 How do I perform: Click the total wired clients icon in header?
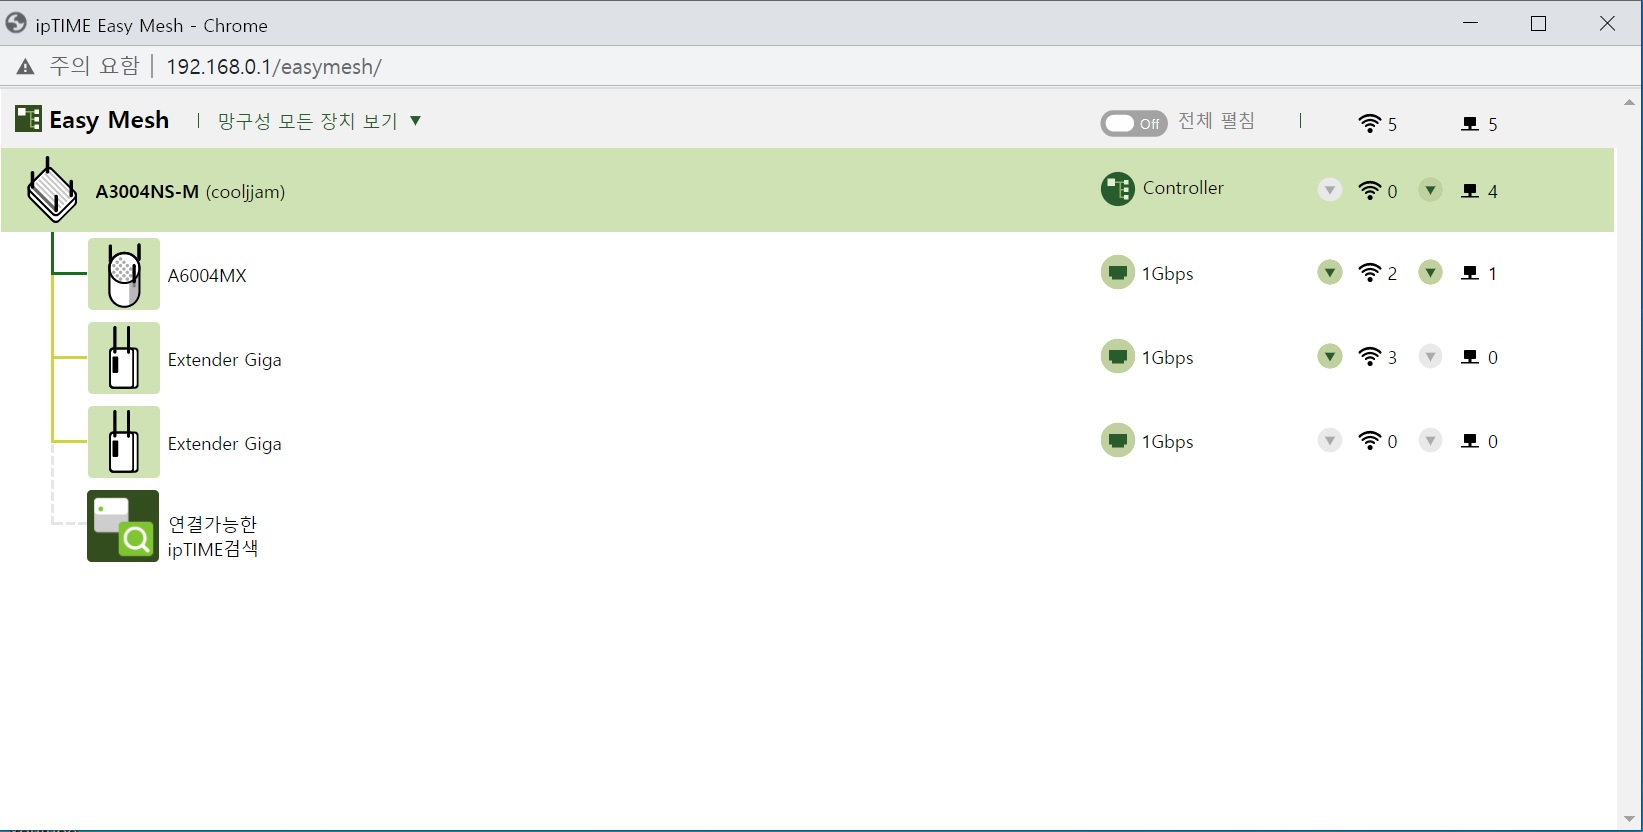(1470, 124)
